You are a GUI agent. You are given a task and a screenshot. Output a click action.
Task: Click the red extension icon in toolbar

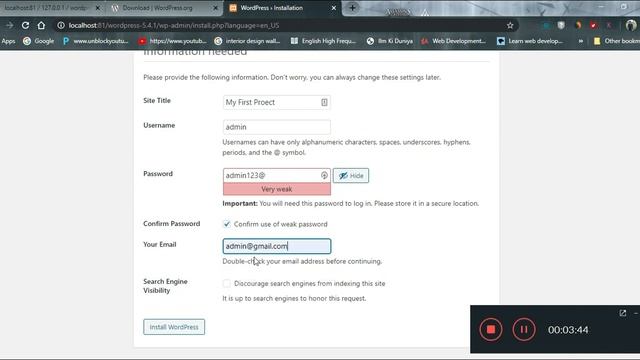[593, 25]
